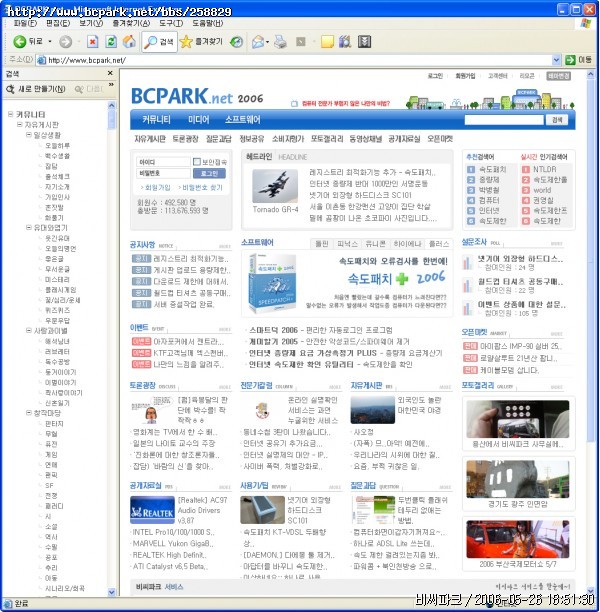Collapse the 사랑과이별 tree node

28,330
